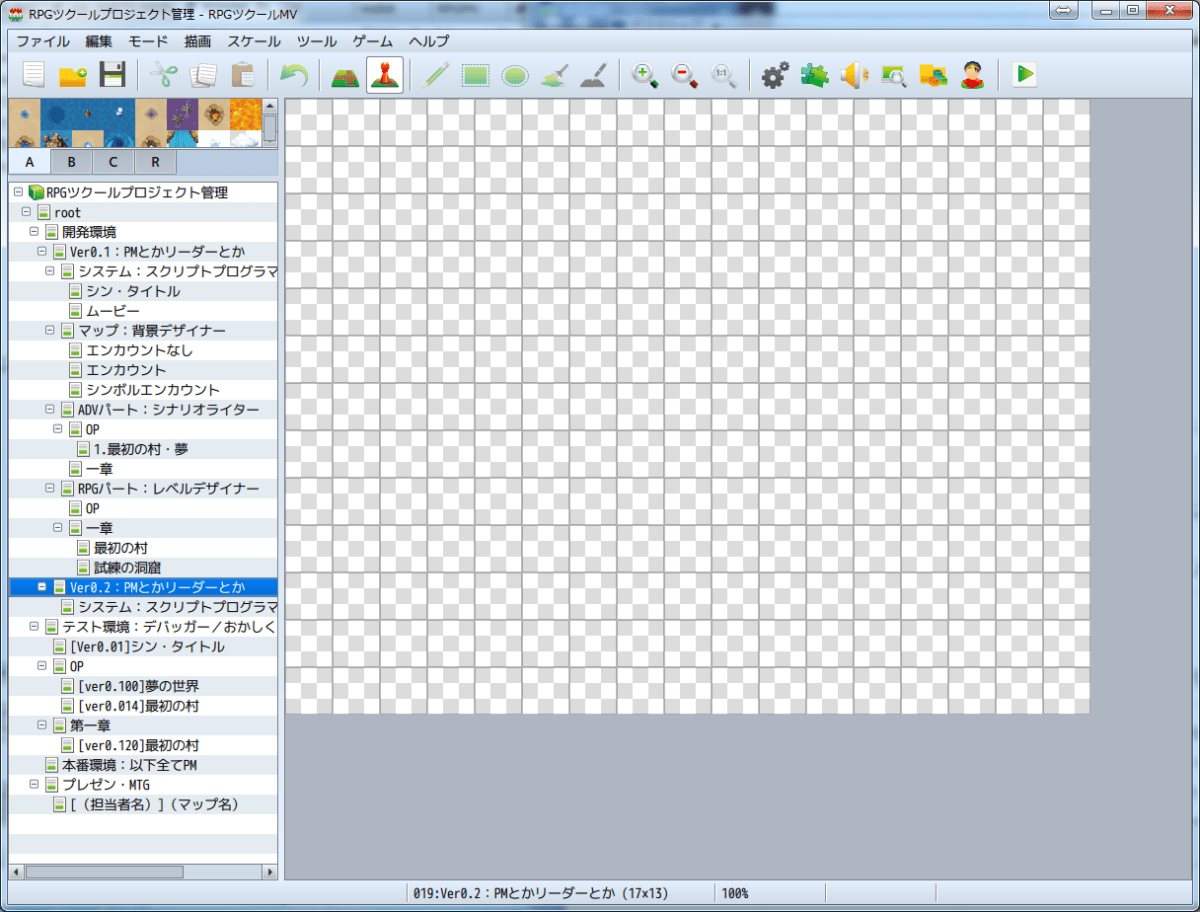Switch to tileset tab B
The image size is (1200, 912).
pos(71,162)
